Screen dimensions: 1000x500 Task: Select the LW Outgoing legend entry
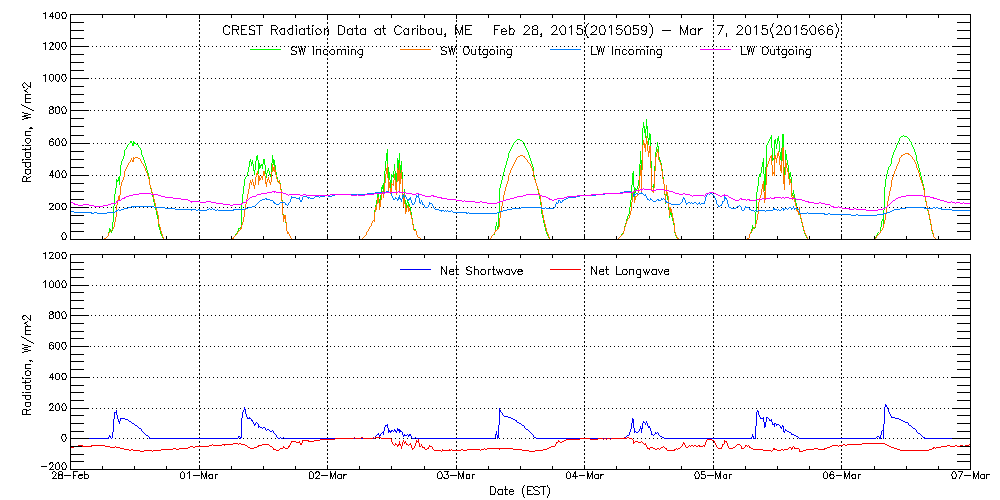(x=775, y=51)
